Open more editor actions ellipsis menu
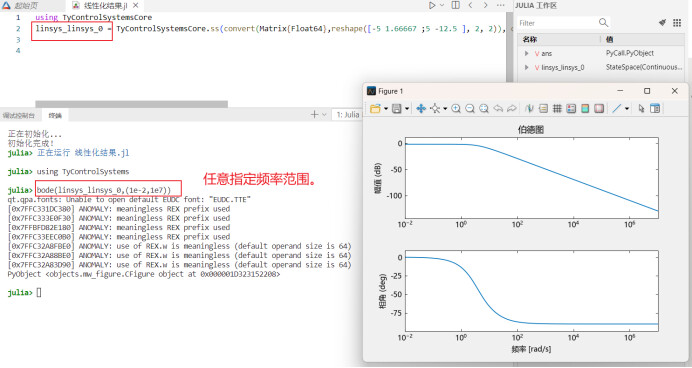This screenshot has height=368, width=692. tap(500, 5)
